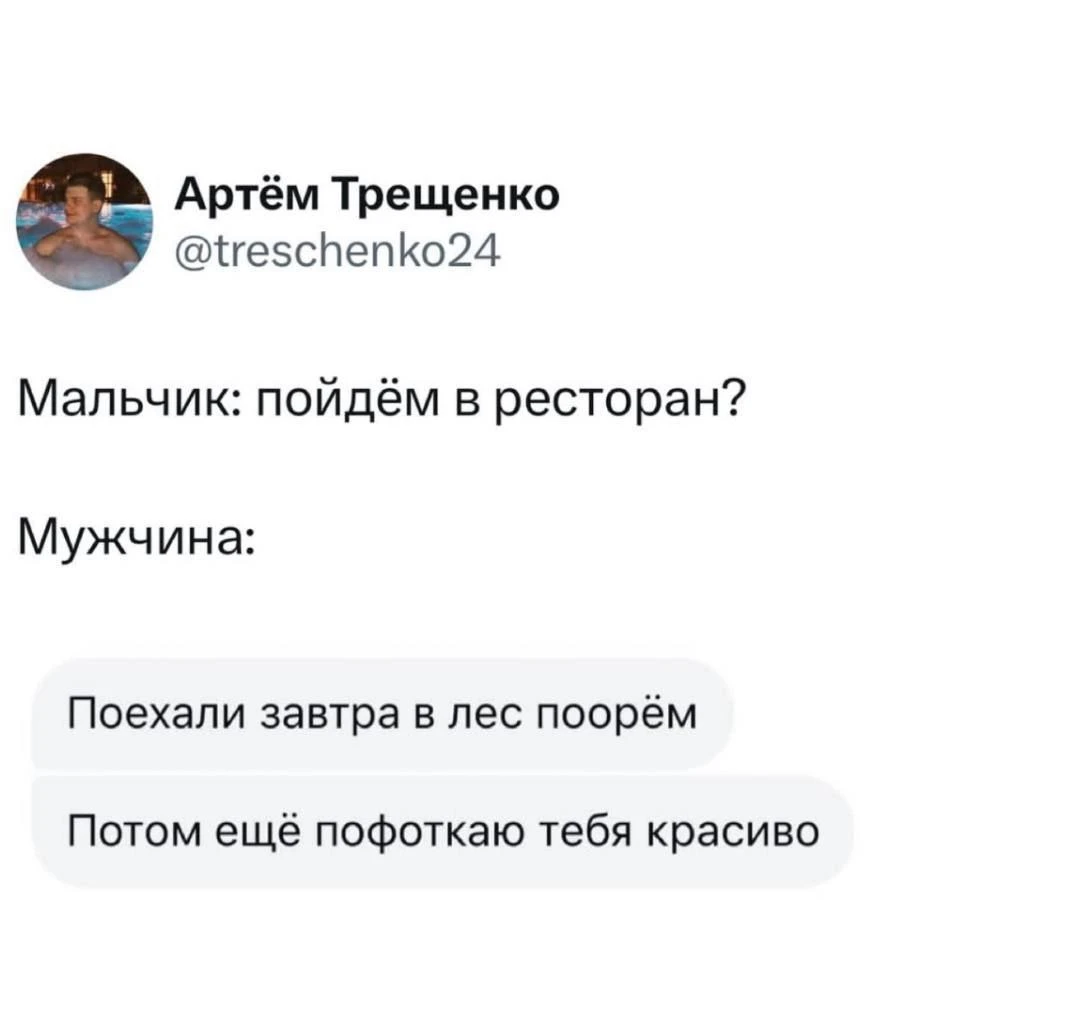Click the profile avatar photo
Viewport: 1084px width, 1016px height.
tap(83, 221)
